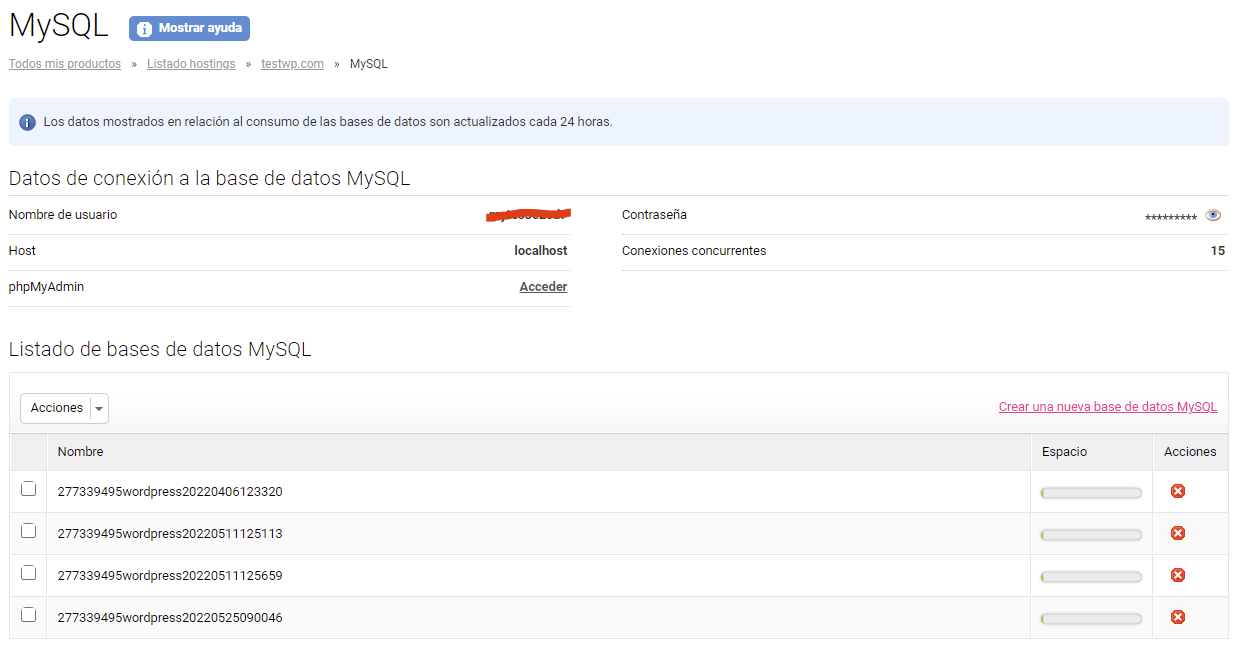Viewport: 1236px width, 647px height.
Task: Click database name 277339495wordpress20220511125659
Action: [170, 576]
